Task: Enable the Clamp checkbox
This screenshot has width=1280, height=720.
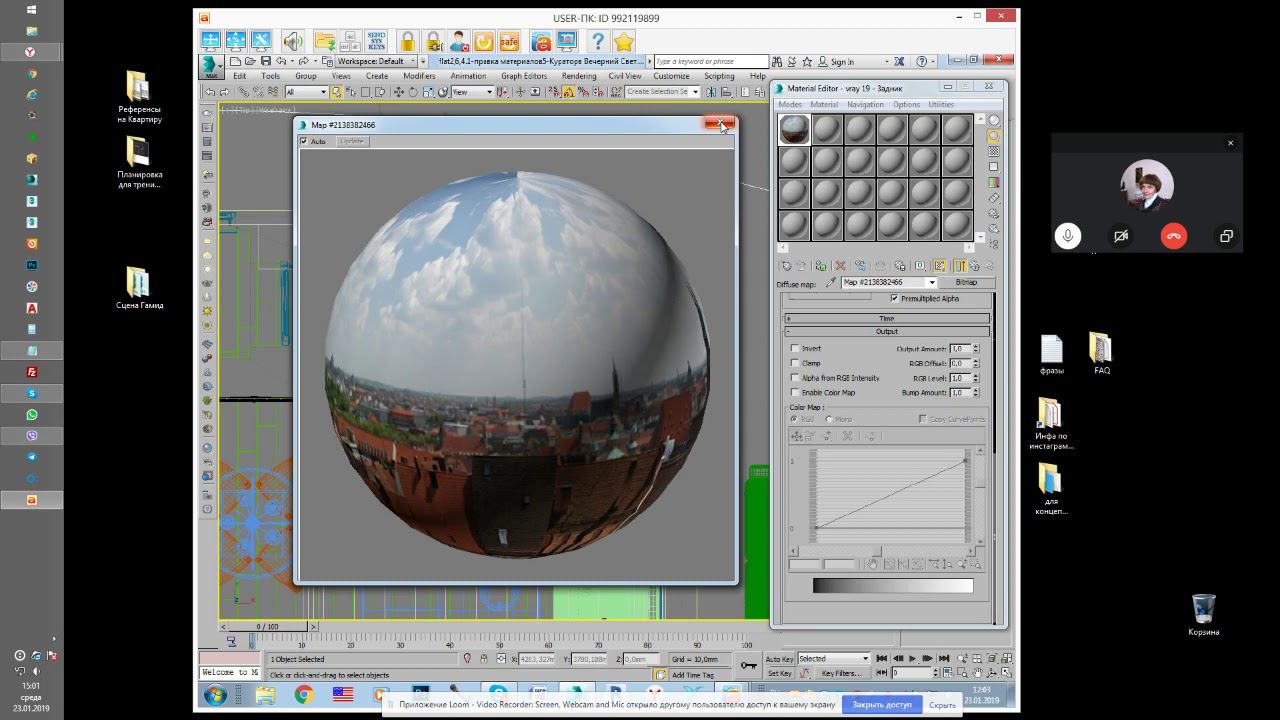Action: click(795, 363)
